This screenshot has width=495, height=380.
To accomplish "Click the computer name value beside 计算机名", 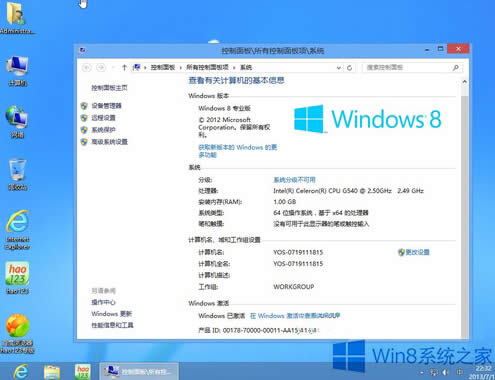I will coord(298,252).
